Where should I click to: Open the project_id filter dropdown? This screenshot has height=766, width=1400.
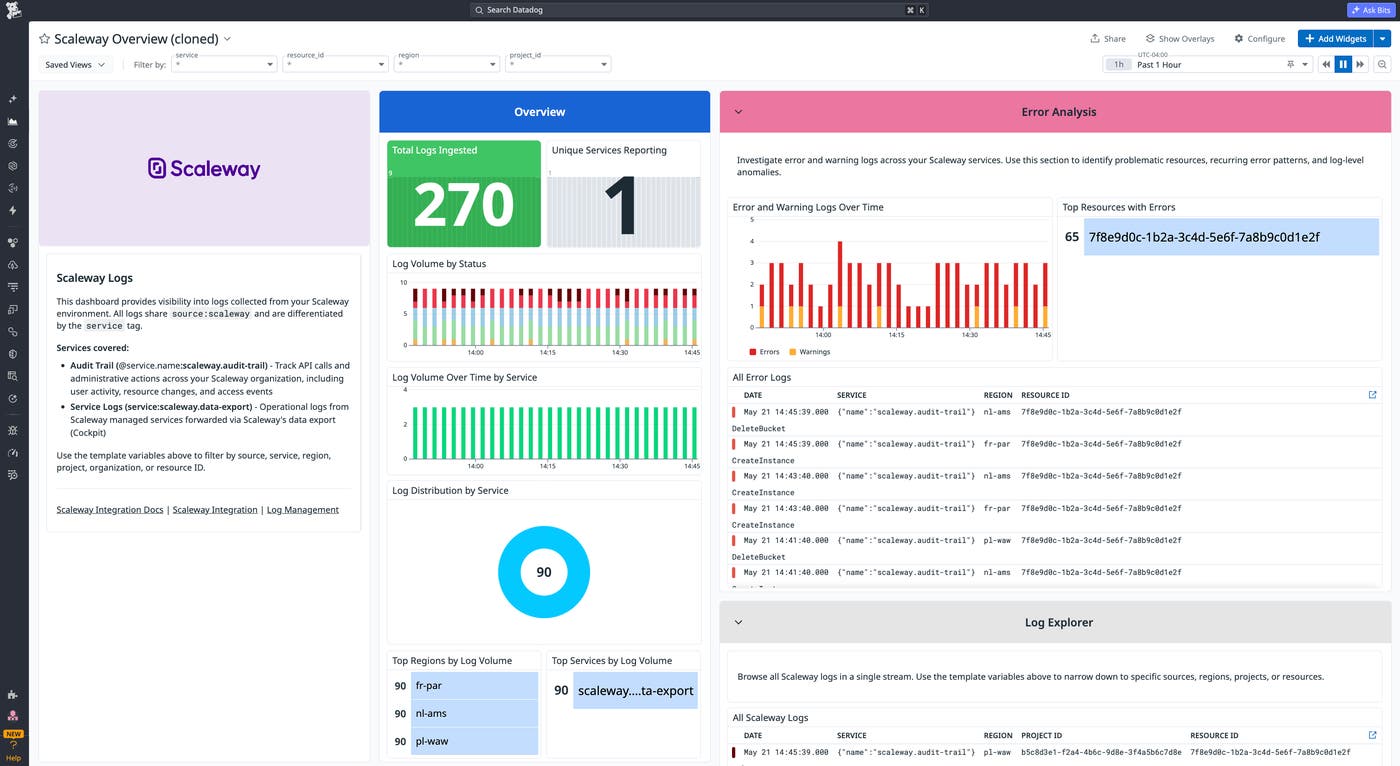pos(558,64)
